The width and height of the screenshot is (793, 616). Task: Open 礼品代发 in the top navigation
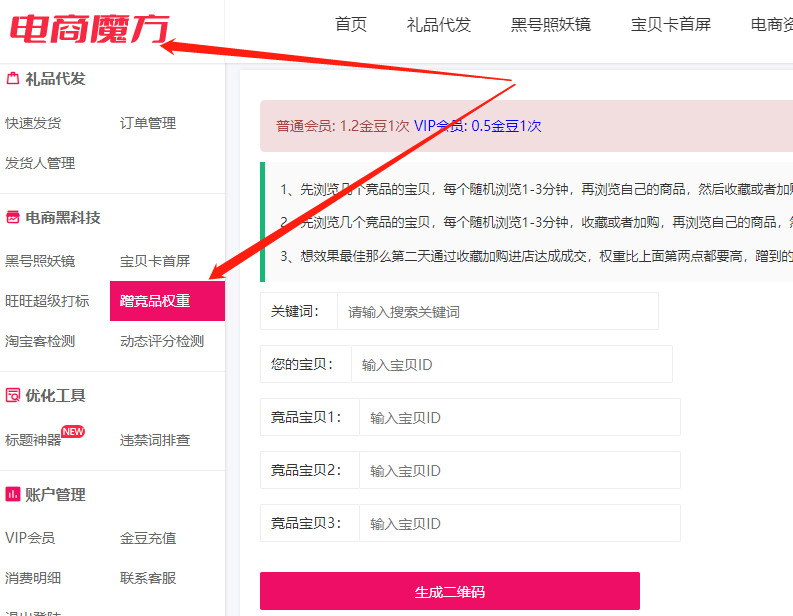tap(438, 24)
